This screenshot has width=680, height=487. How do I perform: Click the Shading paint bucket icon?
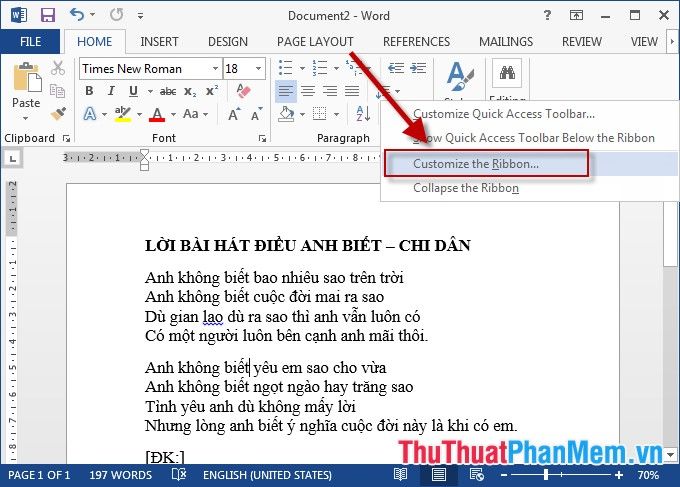pyautogui.click(x=286, y=114)
